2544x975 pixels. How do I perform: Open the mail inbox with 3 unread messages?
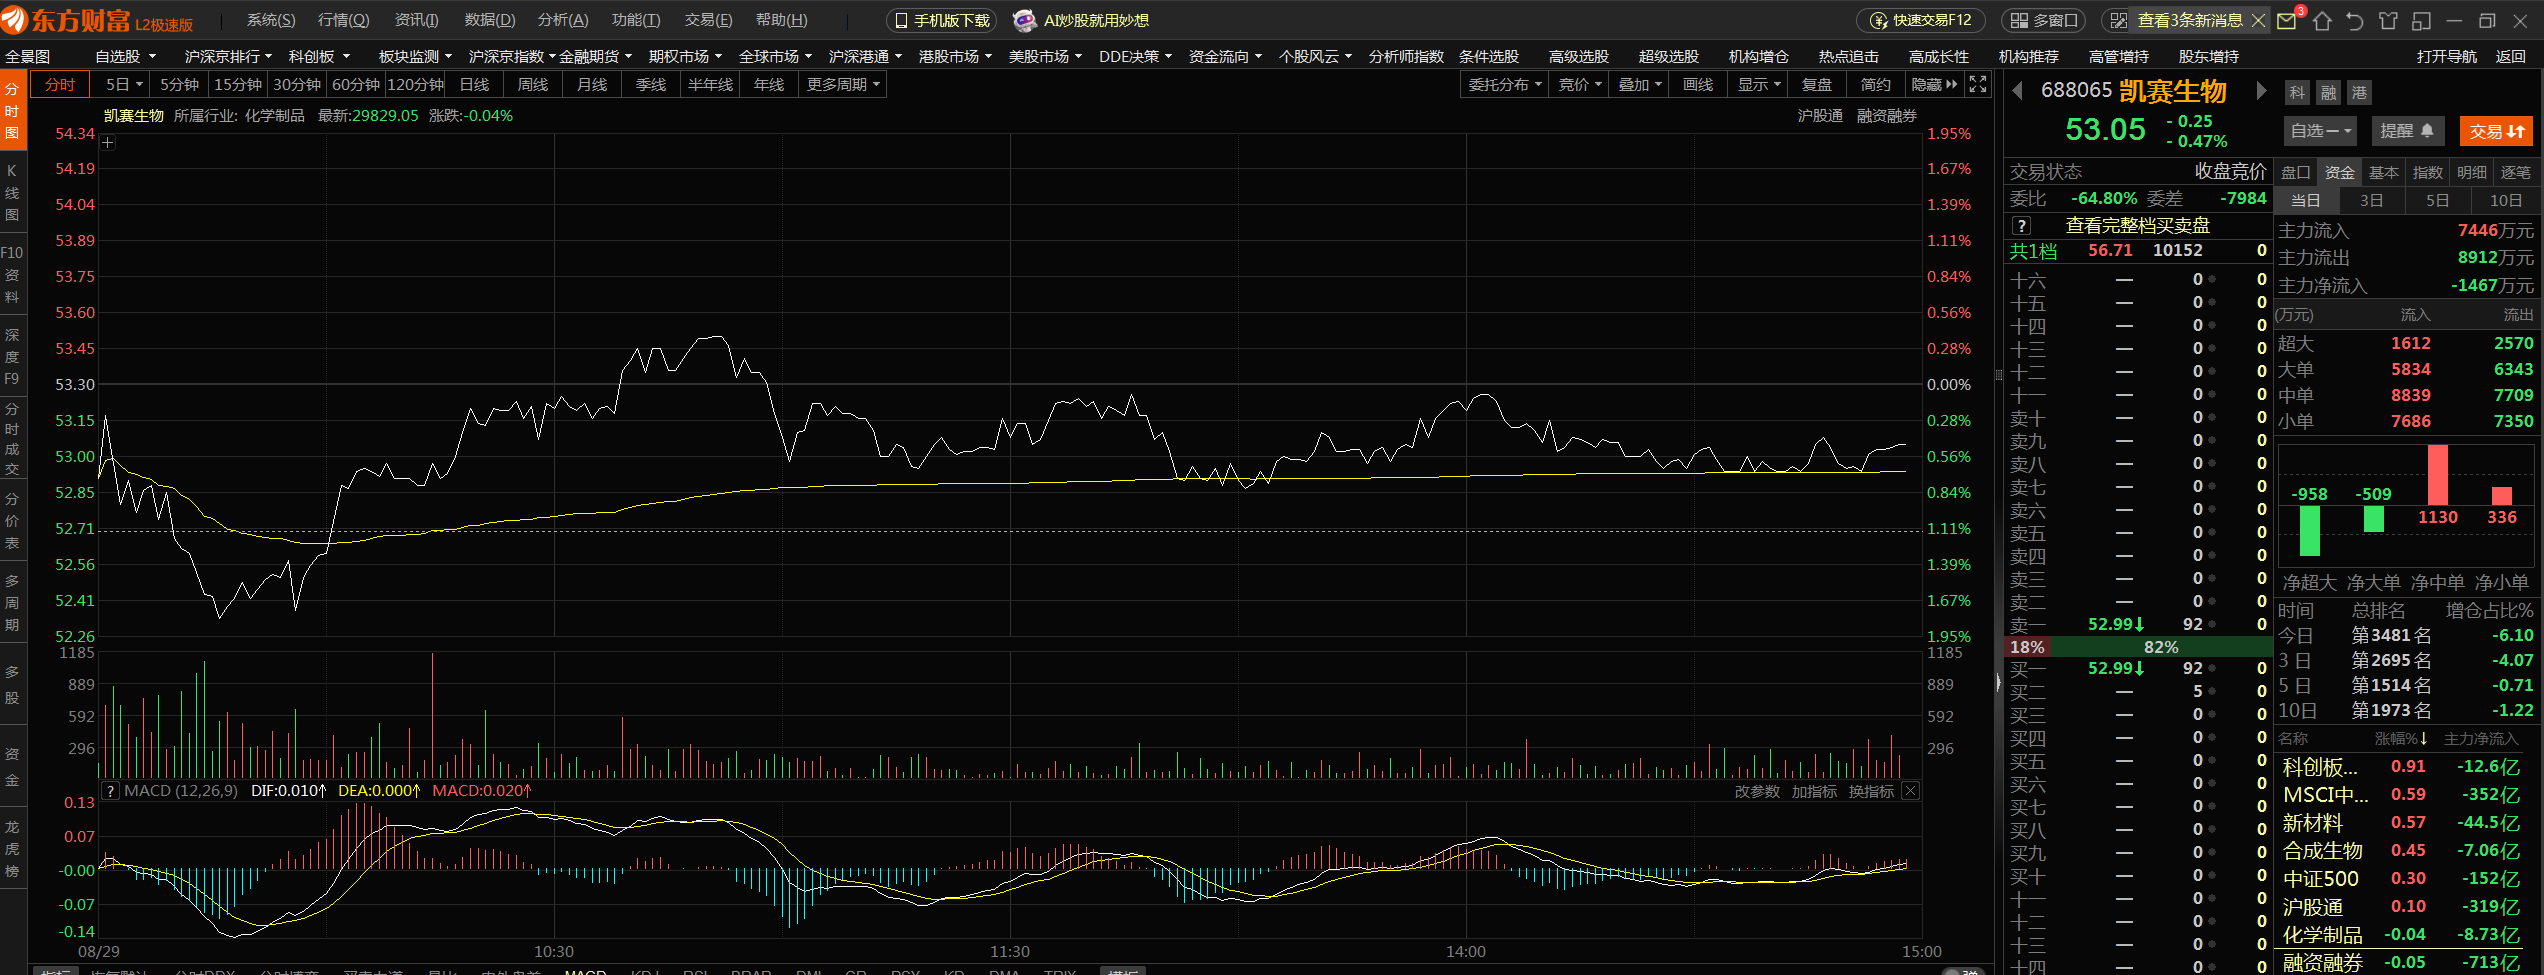click(x=2286, y=20)
